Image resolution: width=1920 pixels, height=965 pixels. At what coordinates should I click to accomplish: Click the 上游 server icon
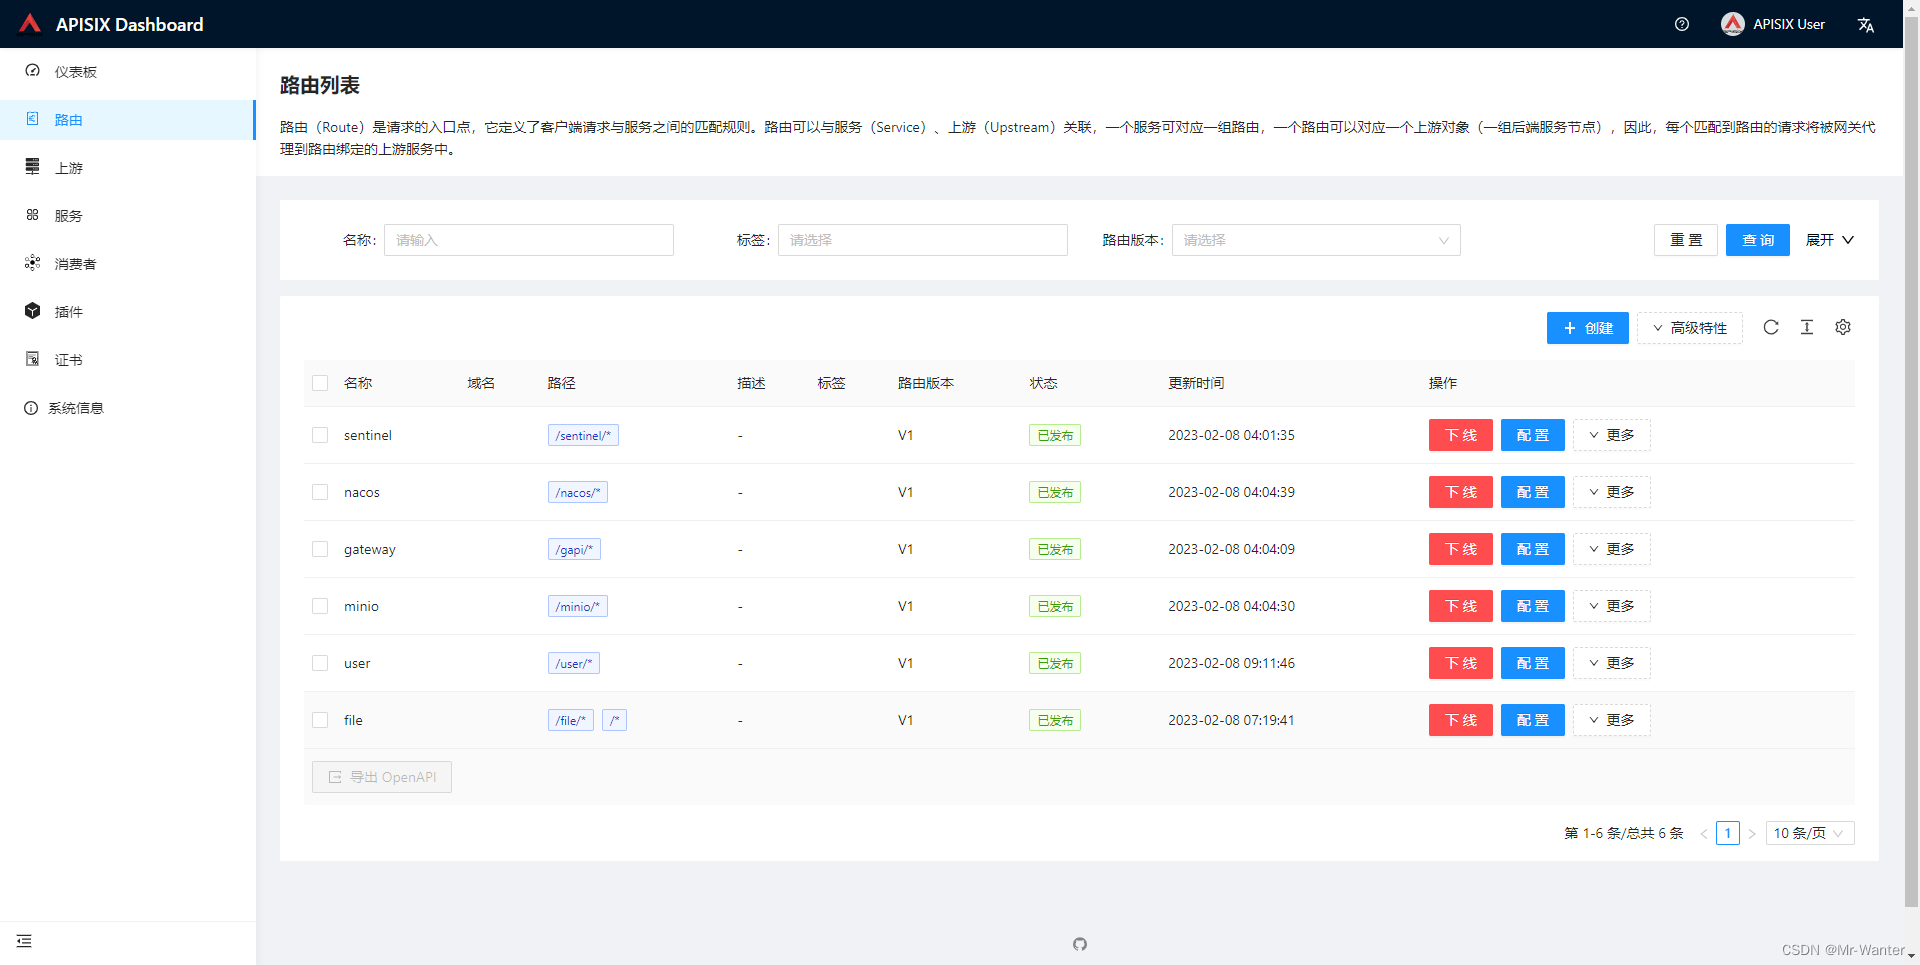pyautogui.click(x=32, y=167)
